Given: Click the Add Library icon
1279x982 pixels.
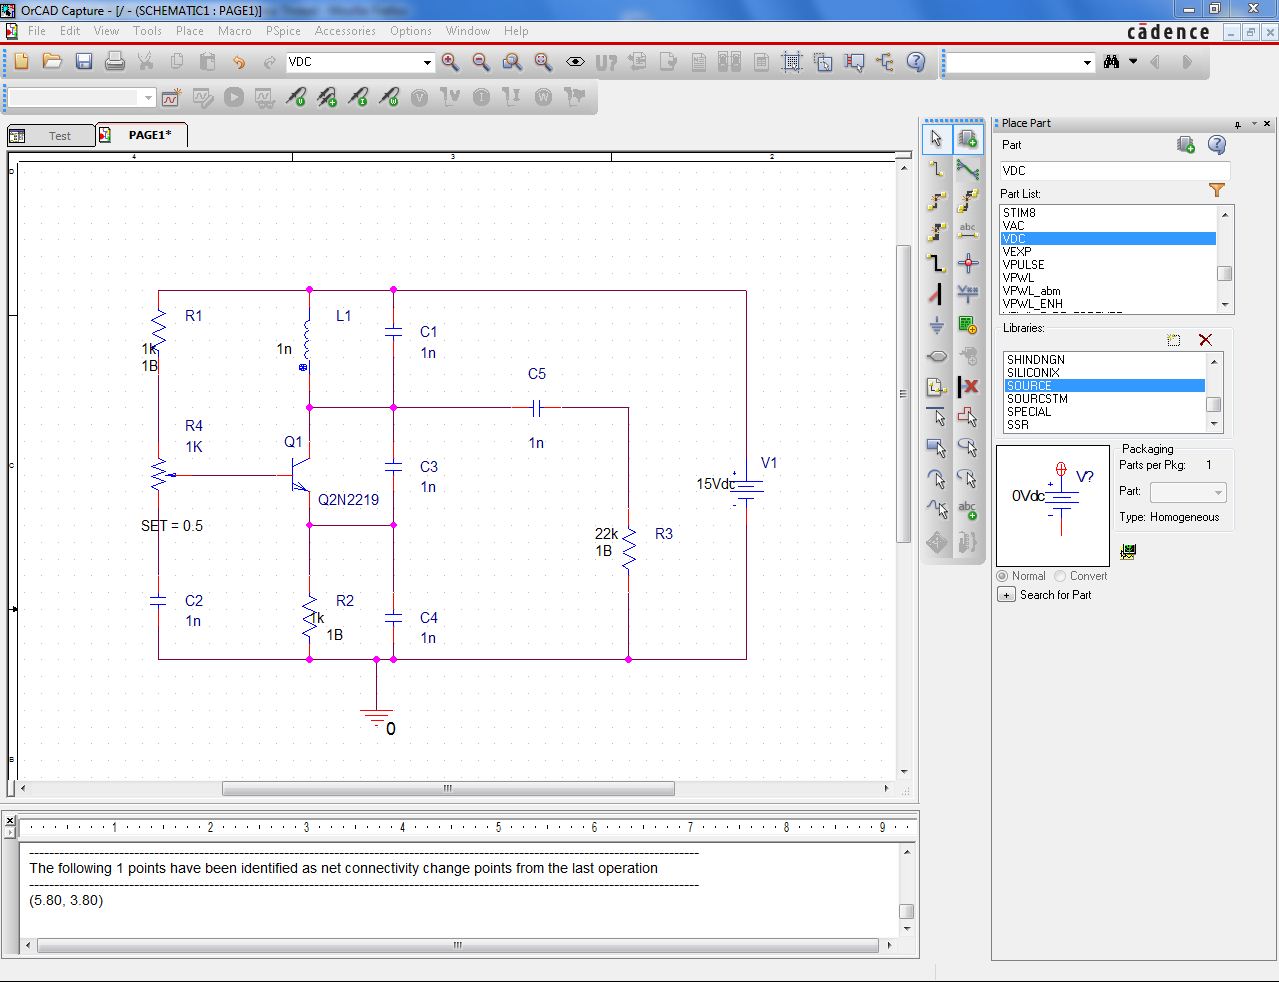Looking at the screenshot, I should [1174, 340].
